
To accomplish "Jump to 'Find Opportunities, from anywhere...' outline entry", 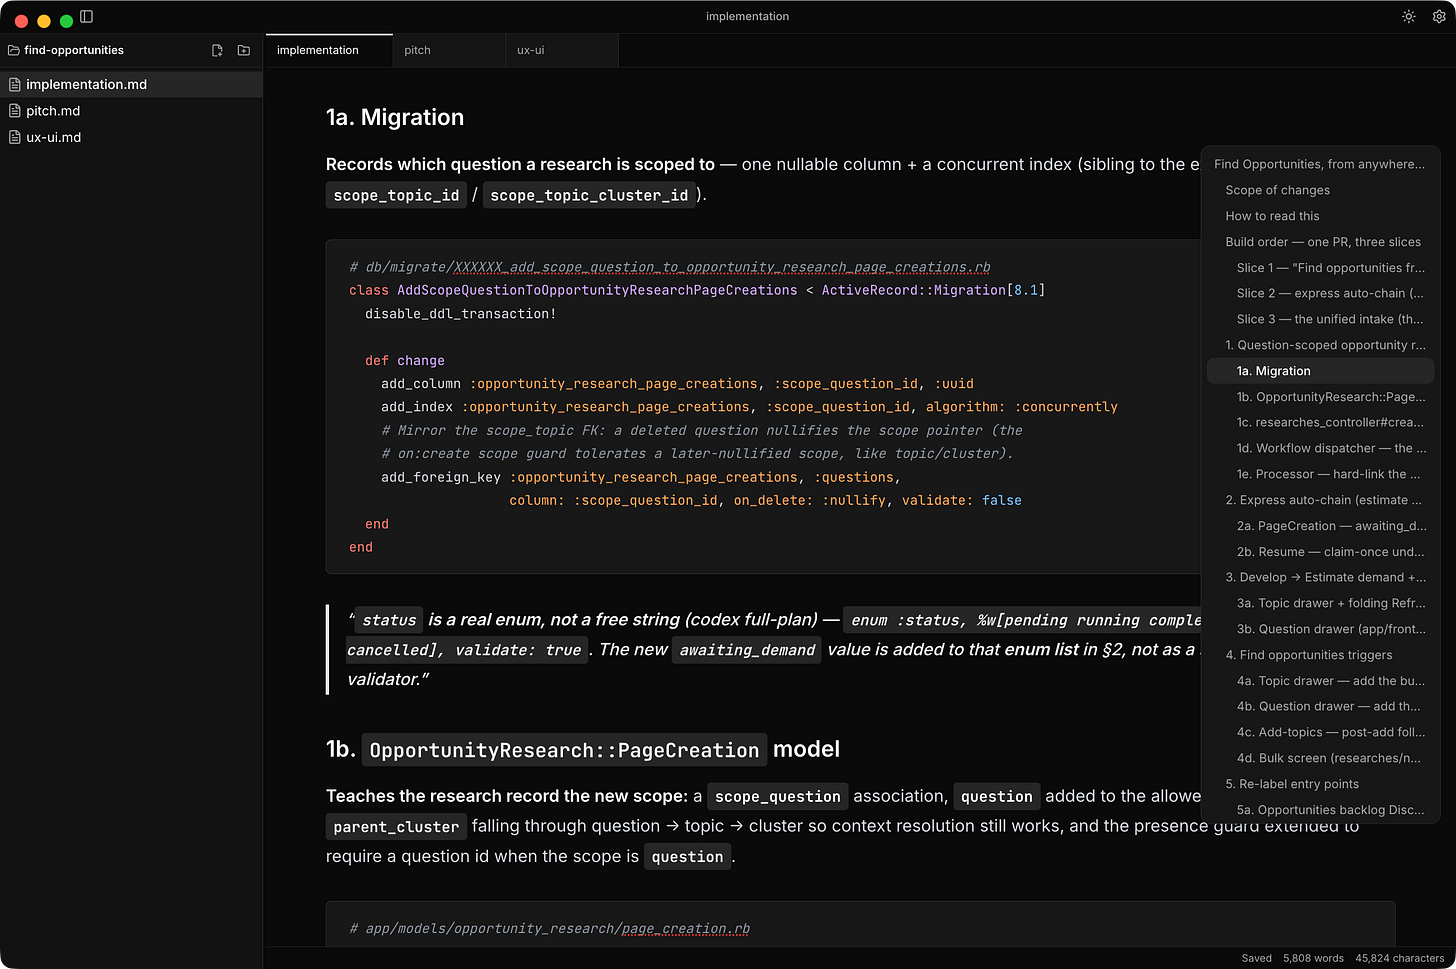I will (1320, 164).
